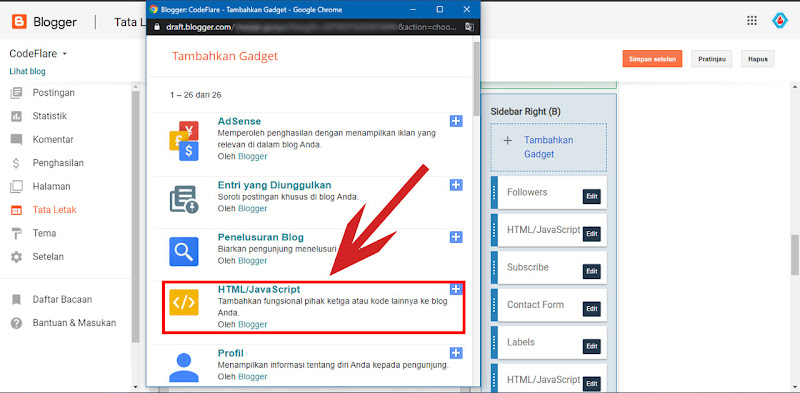Viewport: 800px width, 393px height.
Task: Add Entri yang Diunggulkan with plus icon
Action: click(456, 185)
